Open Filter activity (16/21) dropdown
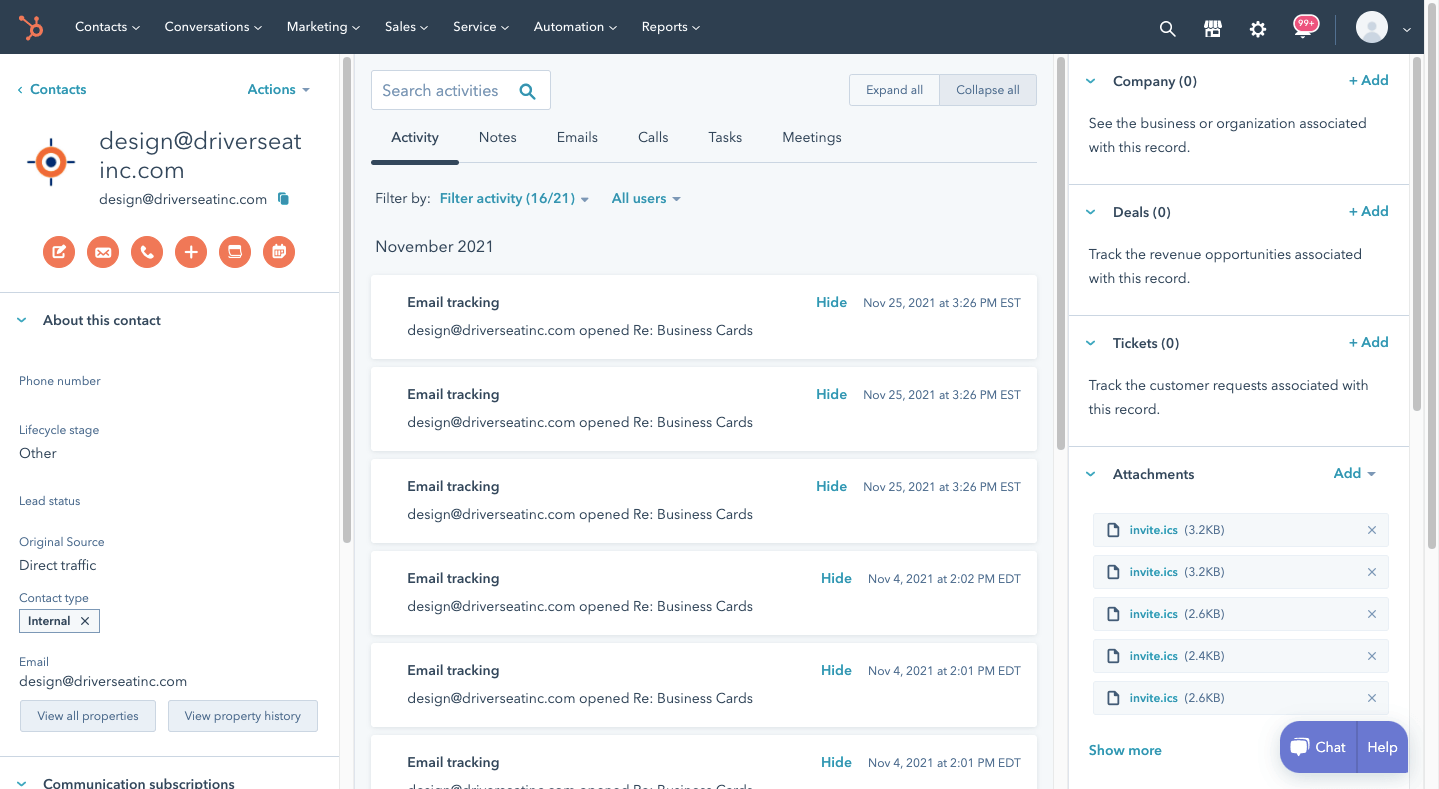 point(515,198)
